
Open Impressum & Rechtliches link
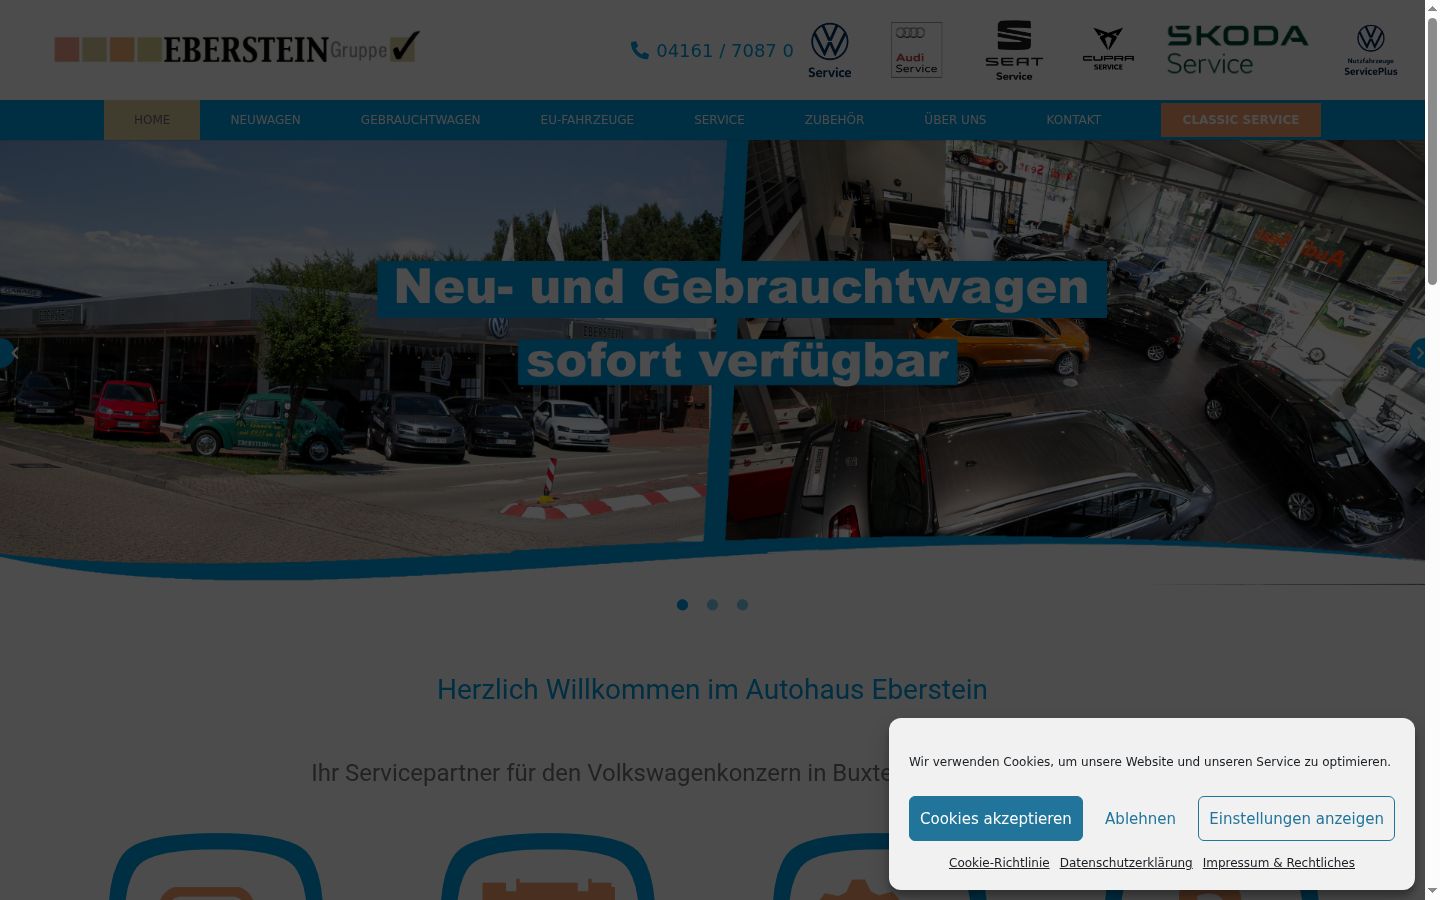(x=1279, y=863)
